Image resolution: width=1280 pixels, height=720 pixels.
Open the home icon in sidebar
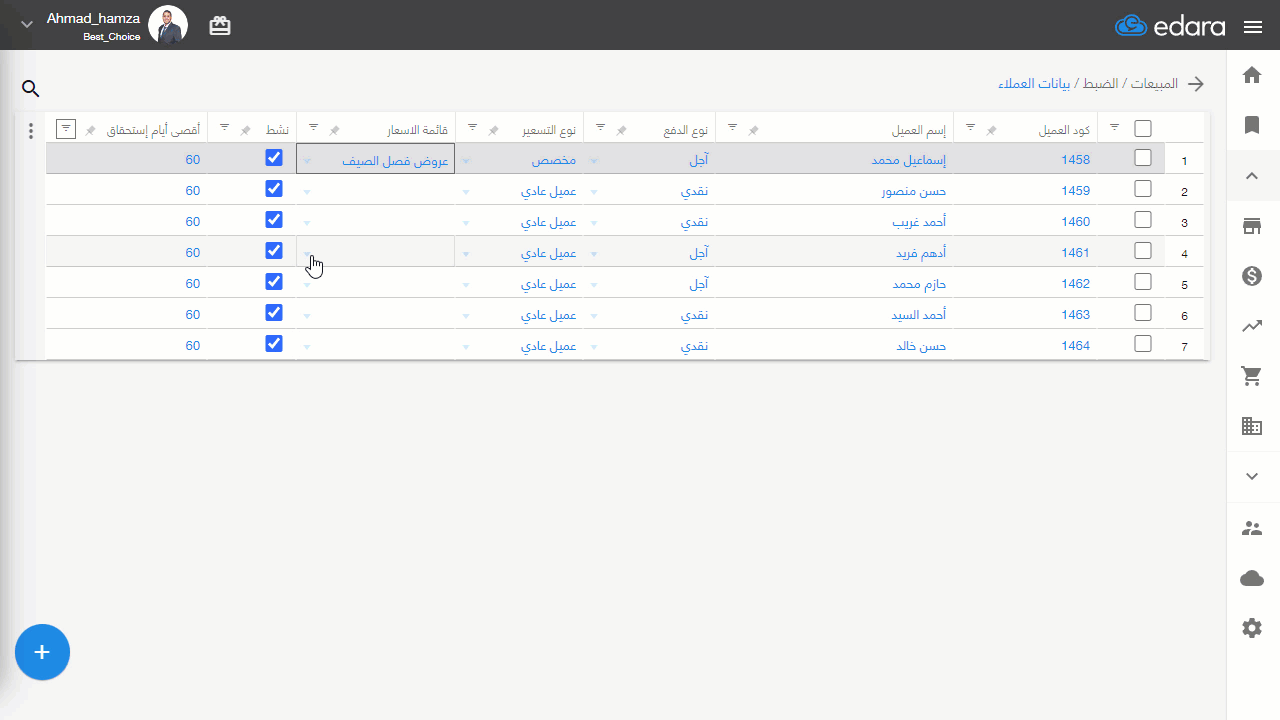(x=1252, y=75)
